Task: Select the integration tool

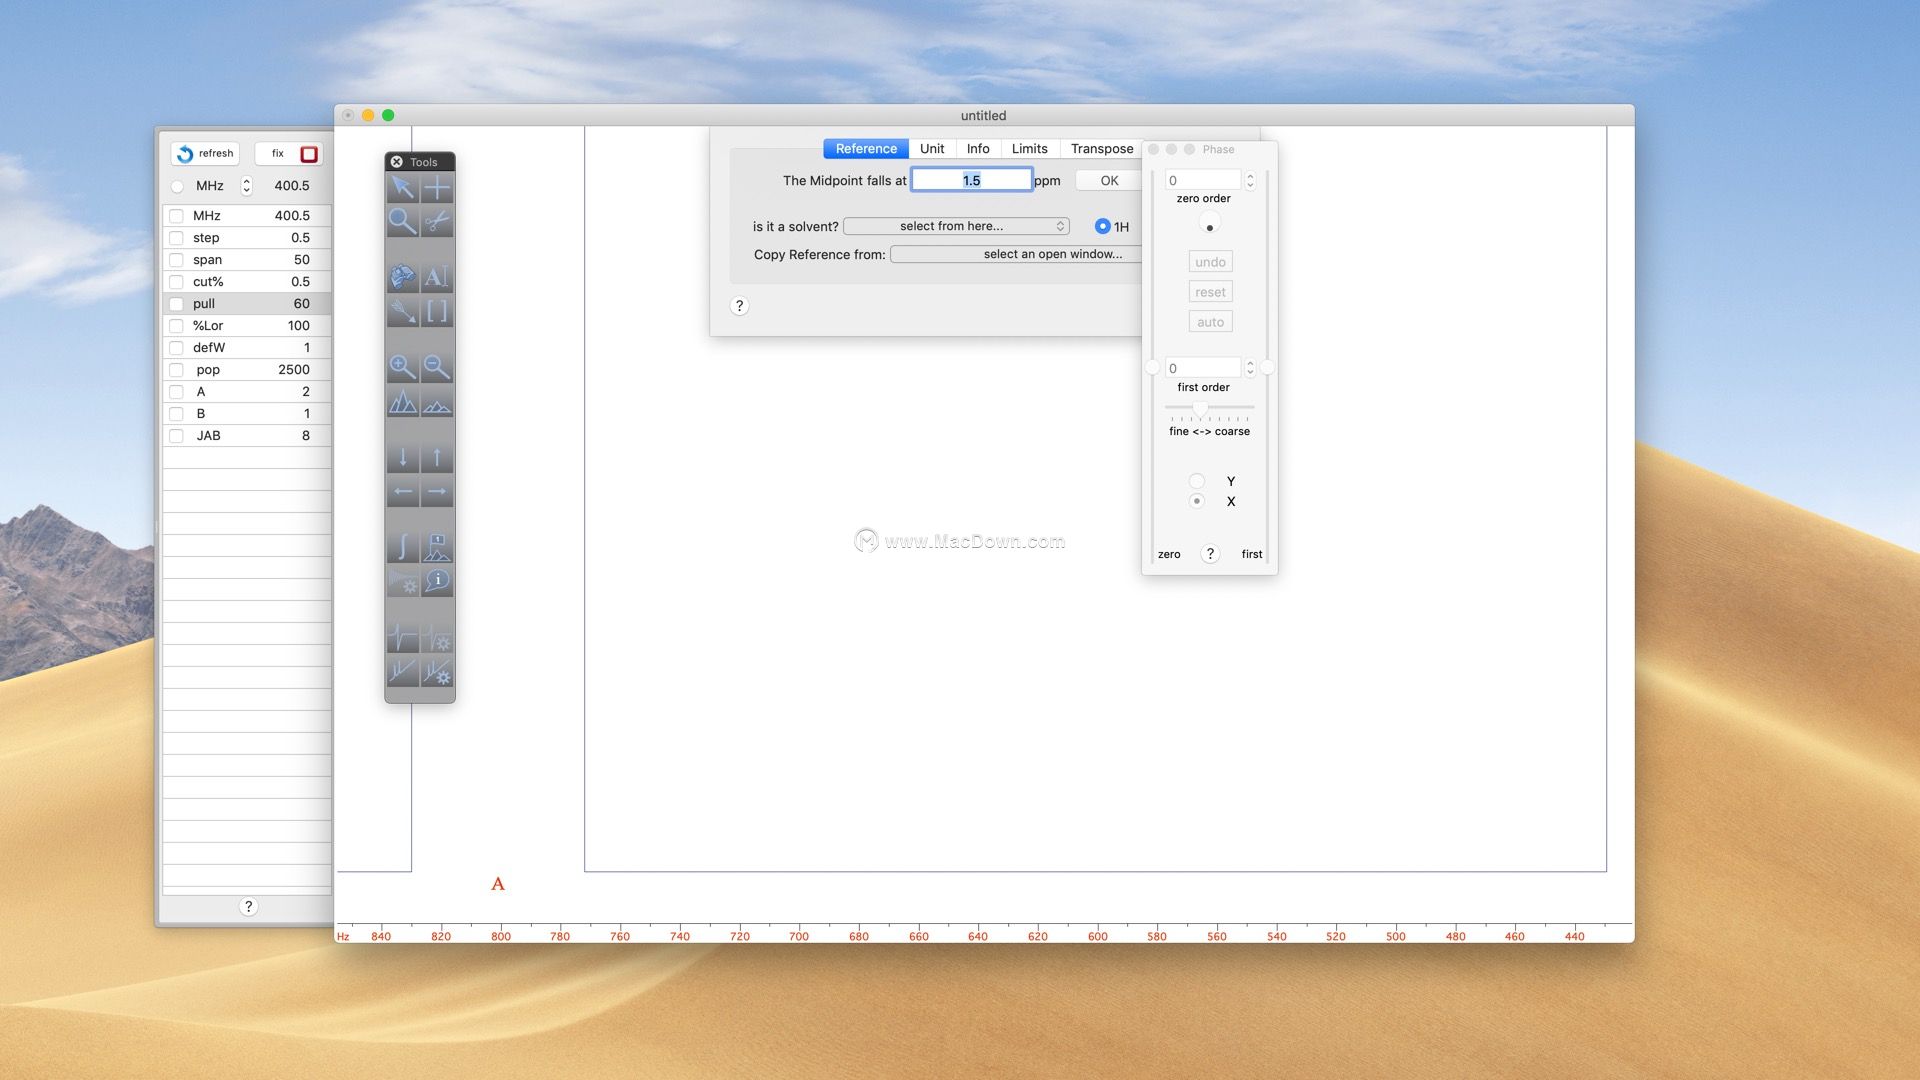Action: point(402,543)
